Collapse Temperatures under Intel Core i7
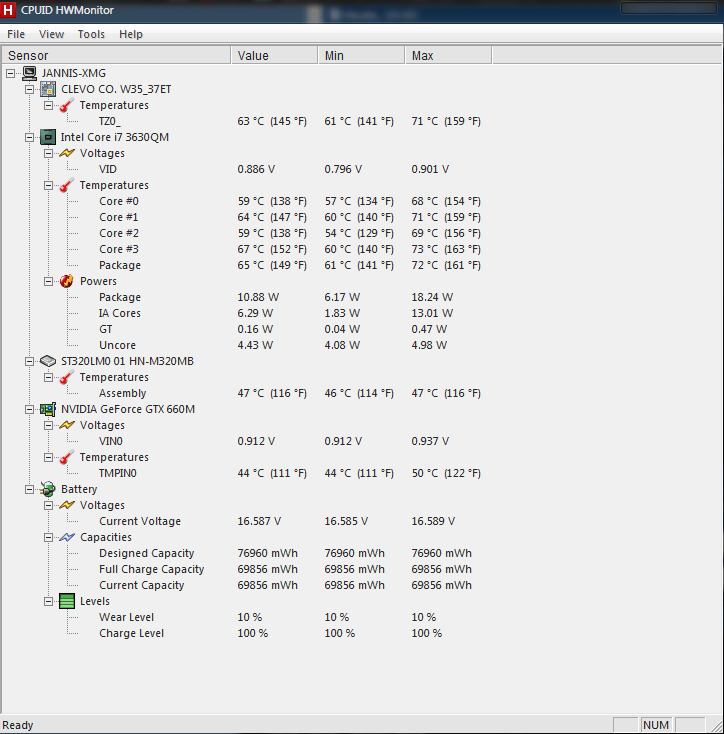This screenshot has width=724, height=734. pyautogui.click(x=48, y=185)
